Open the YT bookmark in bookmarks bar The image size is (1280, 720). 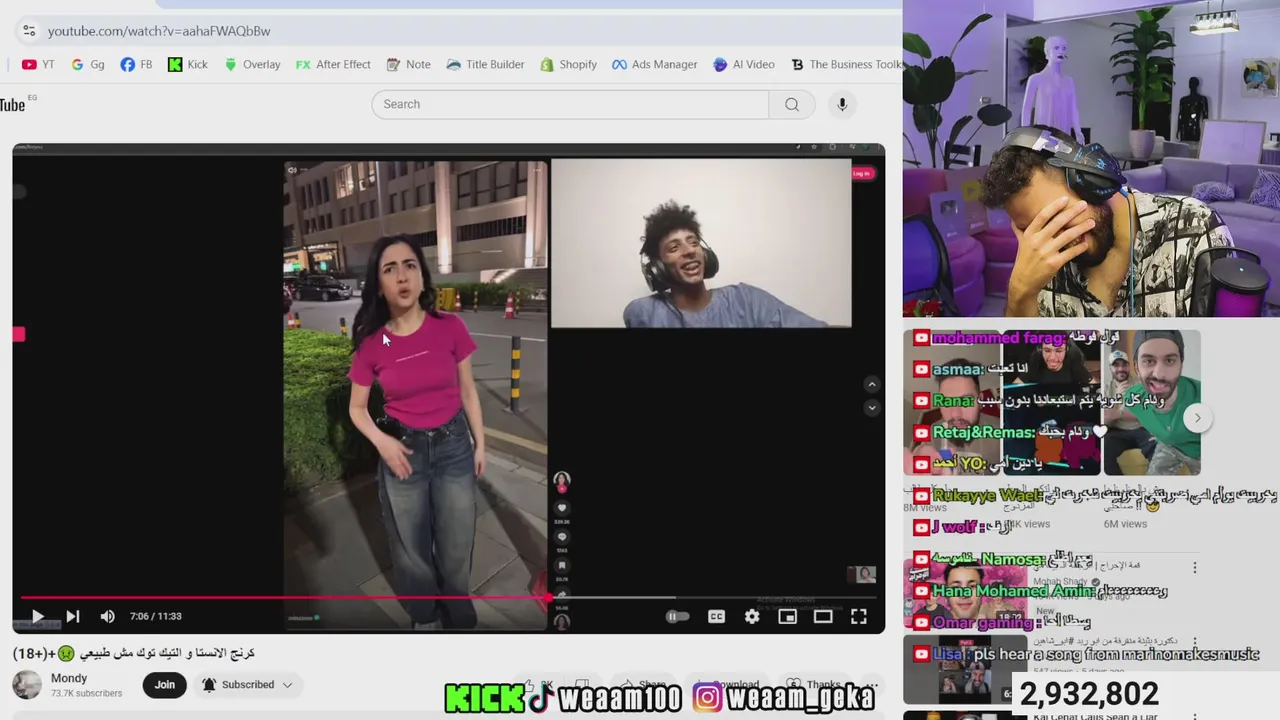pyautogui.click(x=38, y=64)
